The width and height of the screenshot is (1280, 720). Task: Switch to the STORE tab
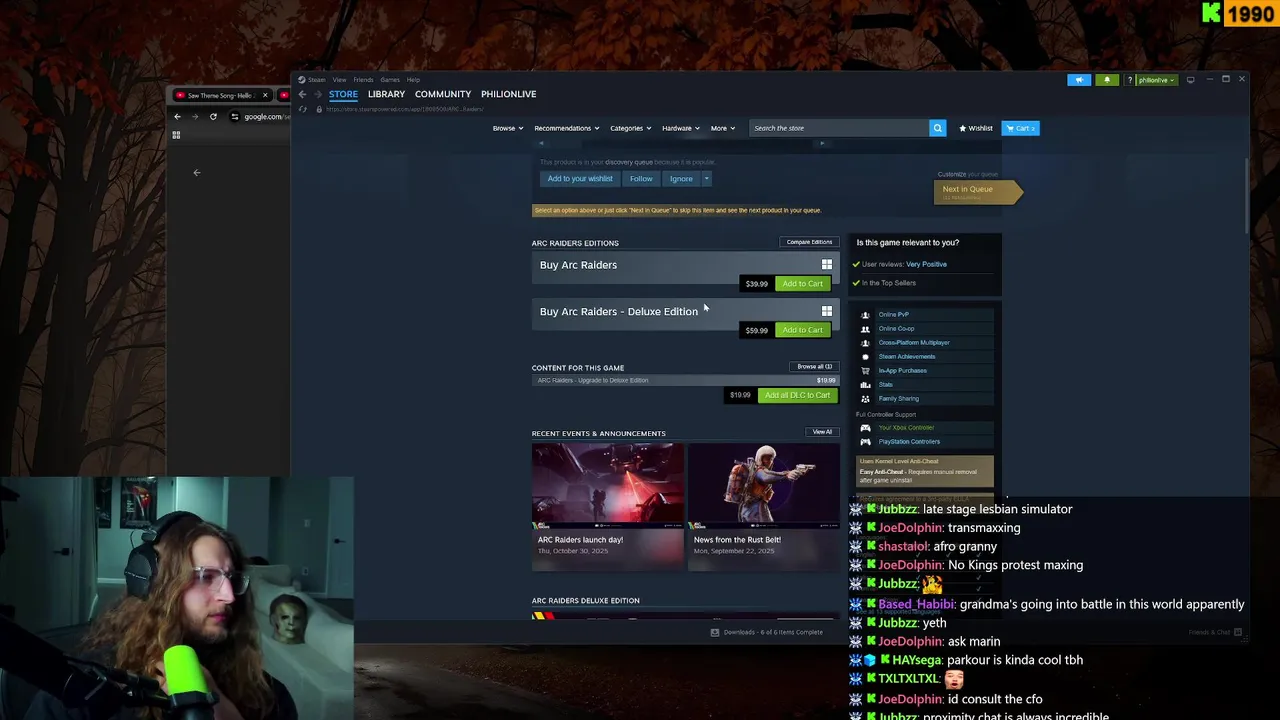pyautogui.click(x=343, y=94)
